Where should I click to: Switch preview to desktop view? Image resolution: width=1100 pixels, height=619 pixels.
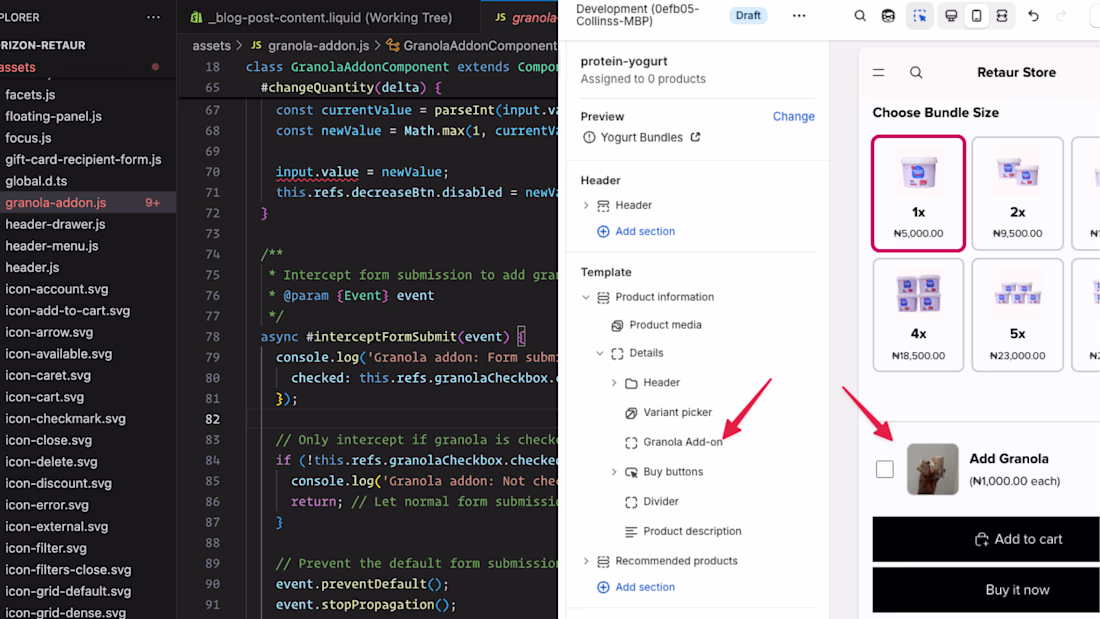click(x=951, y=16)
